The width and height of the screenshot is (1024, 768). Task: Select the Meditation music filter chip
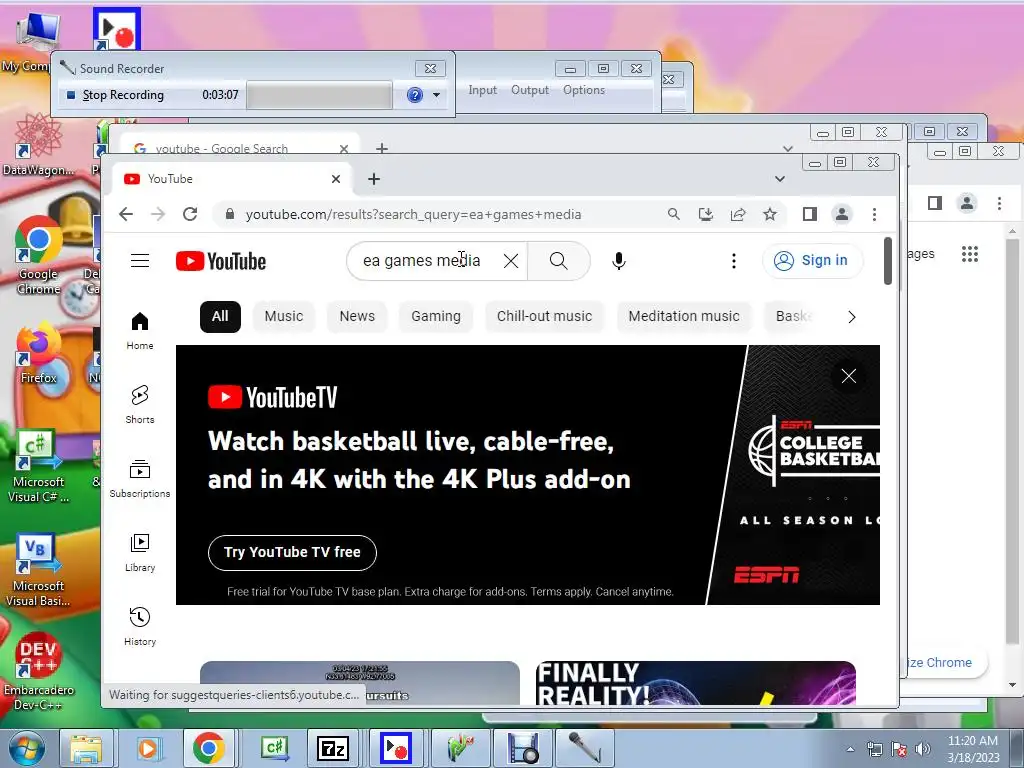684,317
